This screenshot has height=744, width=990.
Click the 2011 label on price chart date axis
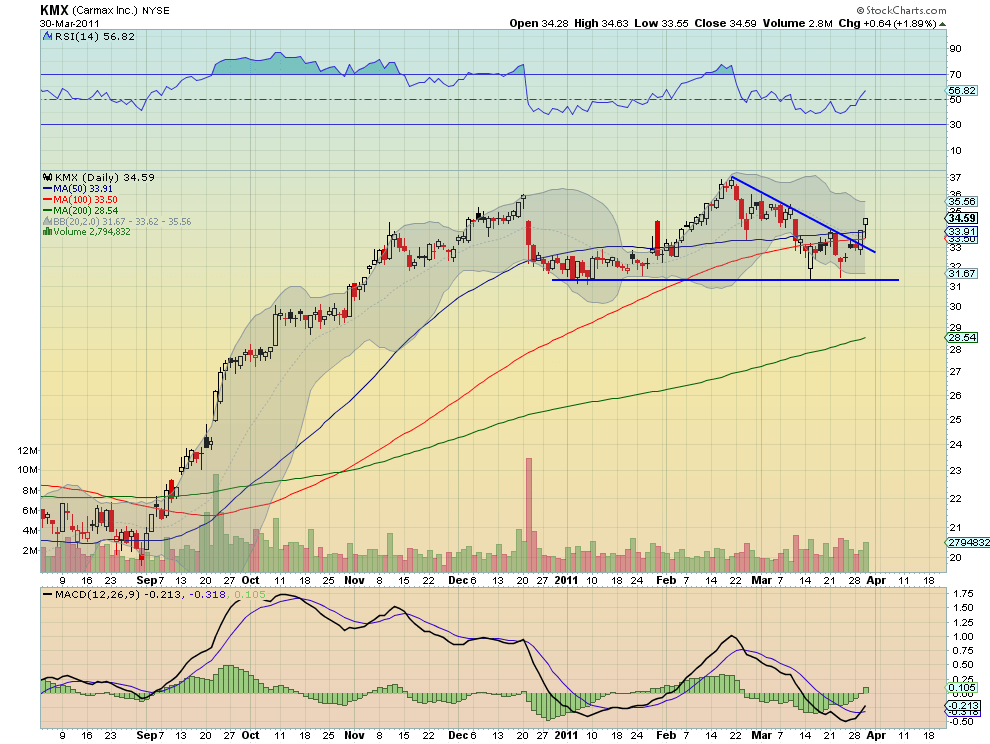566,580
